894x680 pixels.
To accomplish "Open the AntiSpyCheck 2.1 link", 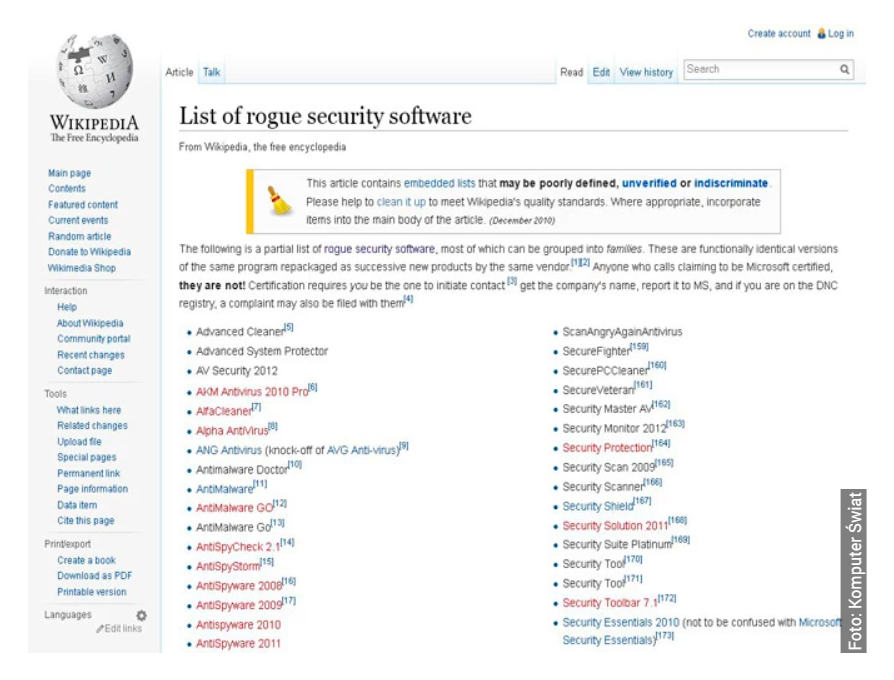I will tap(238, 547).
